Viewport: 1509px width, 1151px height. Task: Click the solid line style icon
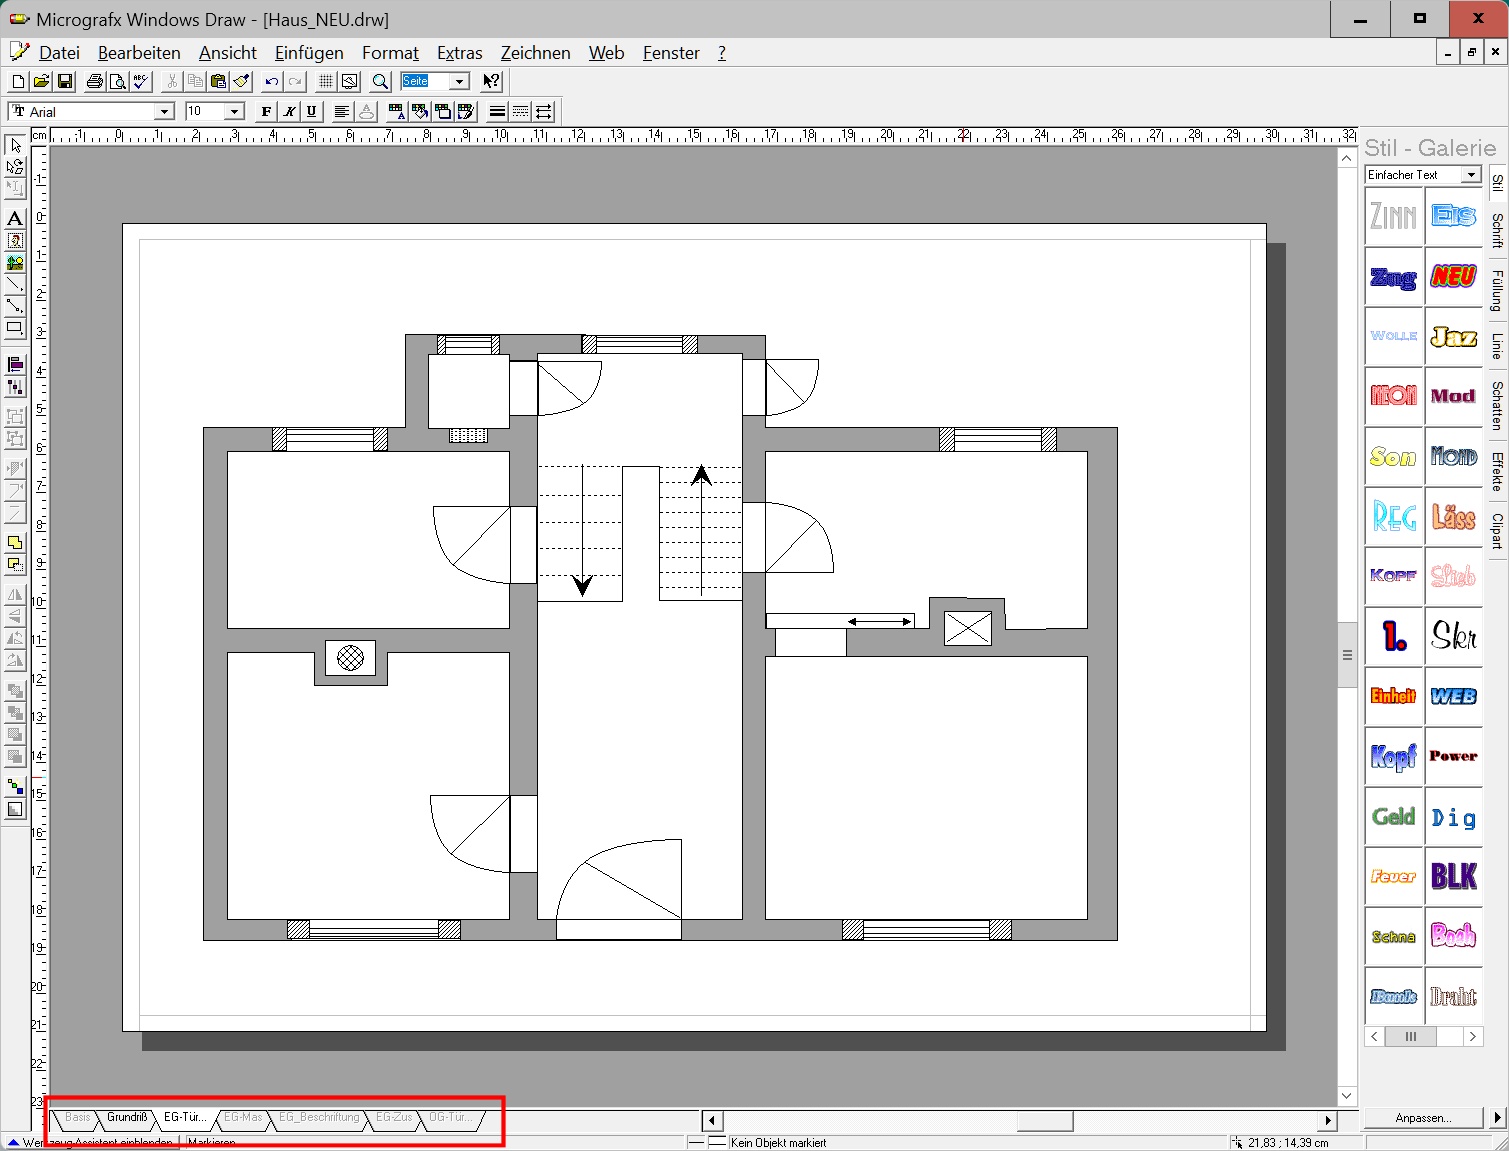(x=497, y=111)
